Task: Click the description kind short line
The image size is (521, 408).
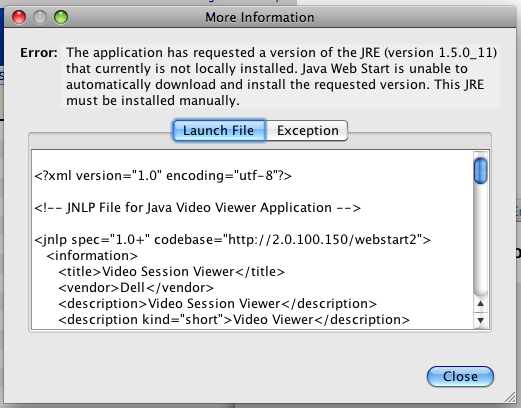Action: (x=234, y=320)
